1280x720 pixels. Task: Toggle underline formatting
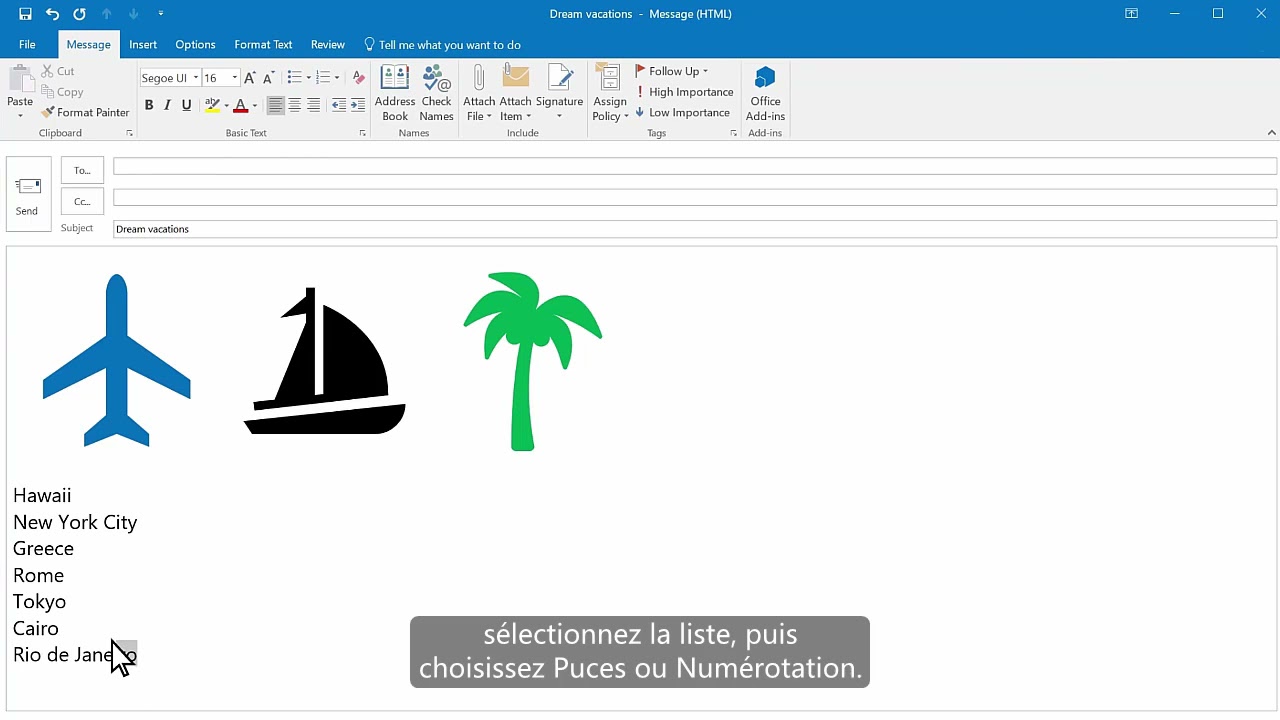click(x=186, y=105)
